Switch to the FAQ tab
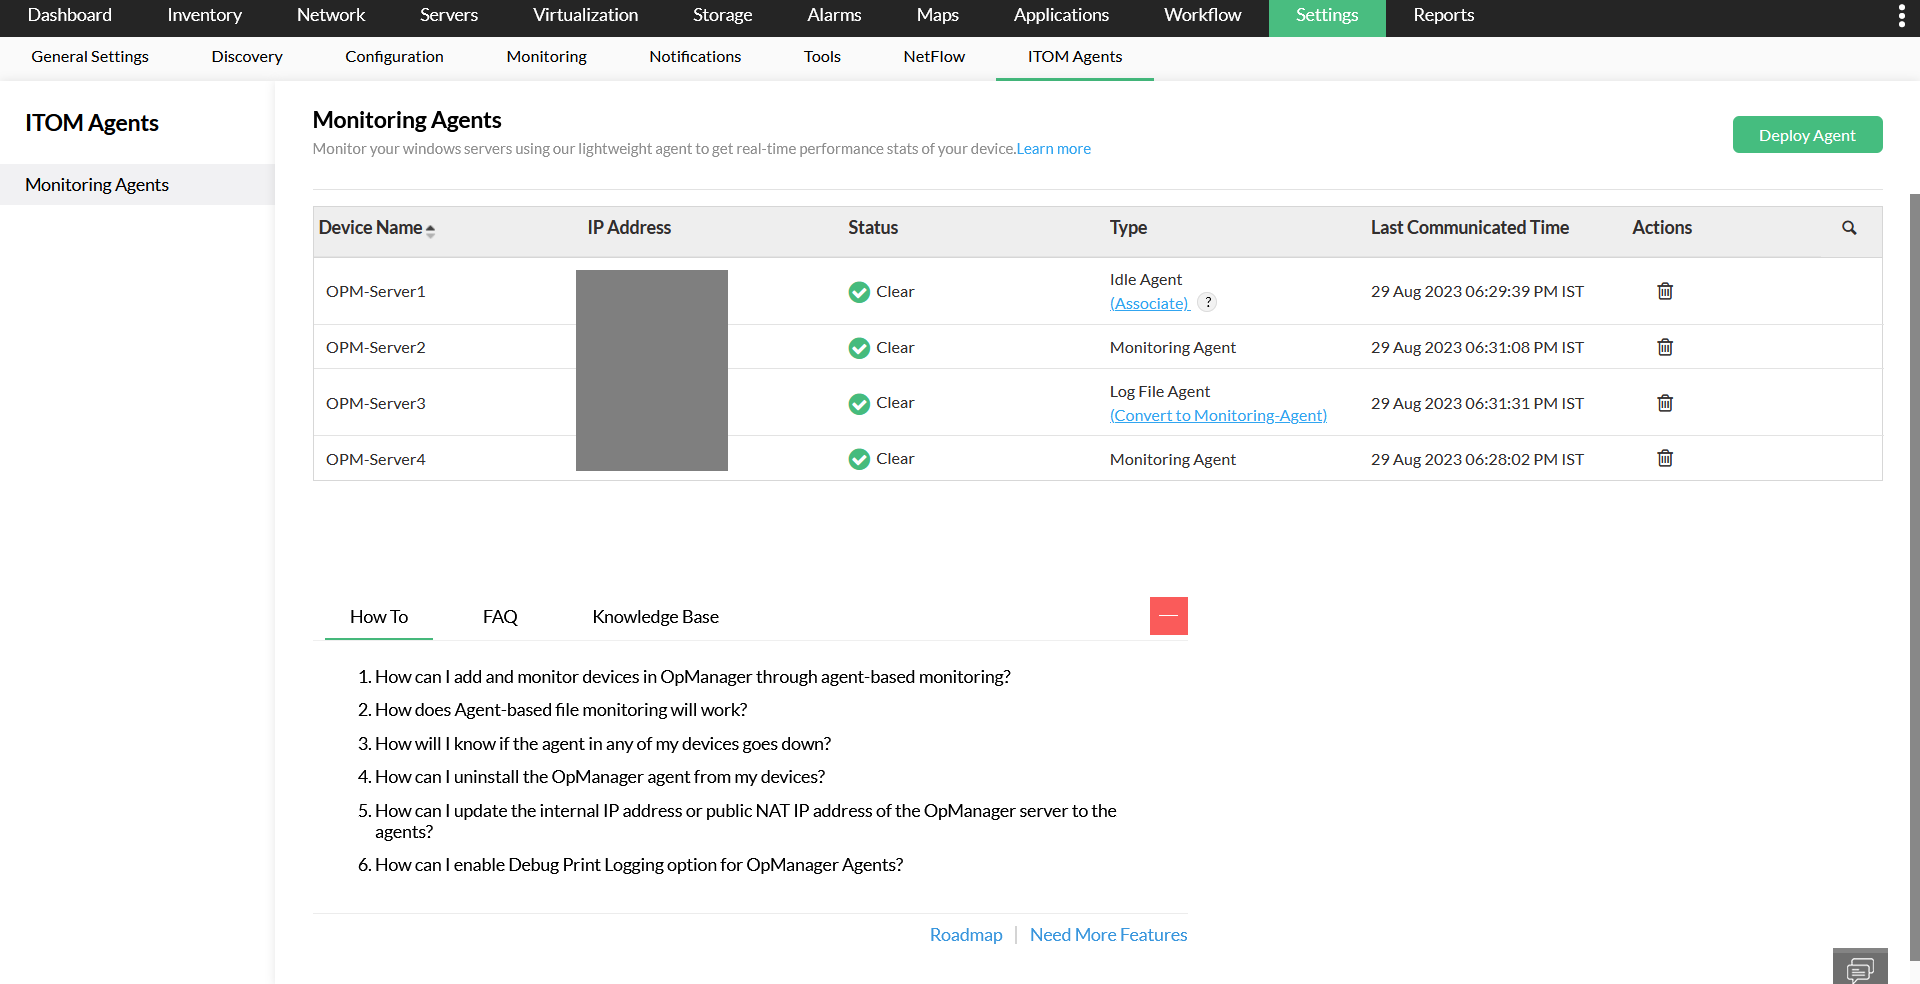 point(500,617)
